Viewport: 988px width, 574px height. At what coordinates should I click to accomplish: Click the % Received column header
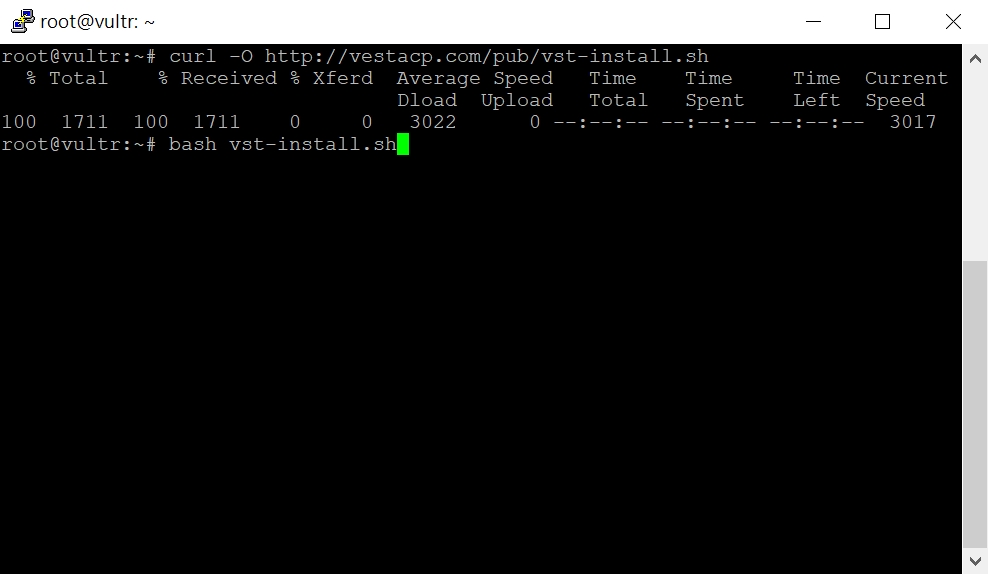coord(217,79)
